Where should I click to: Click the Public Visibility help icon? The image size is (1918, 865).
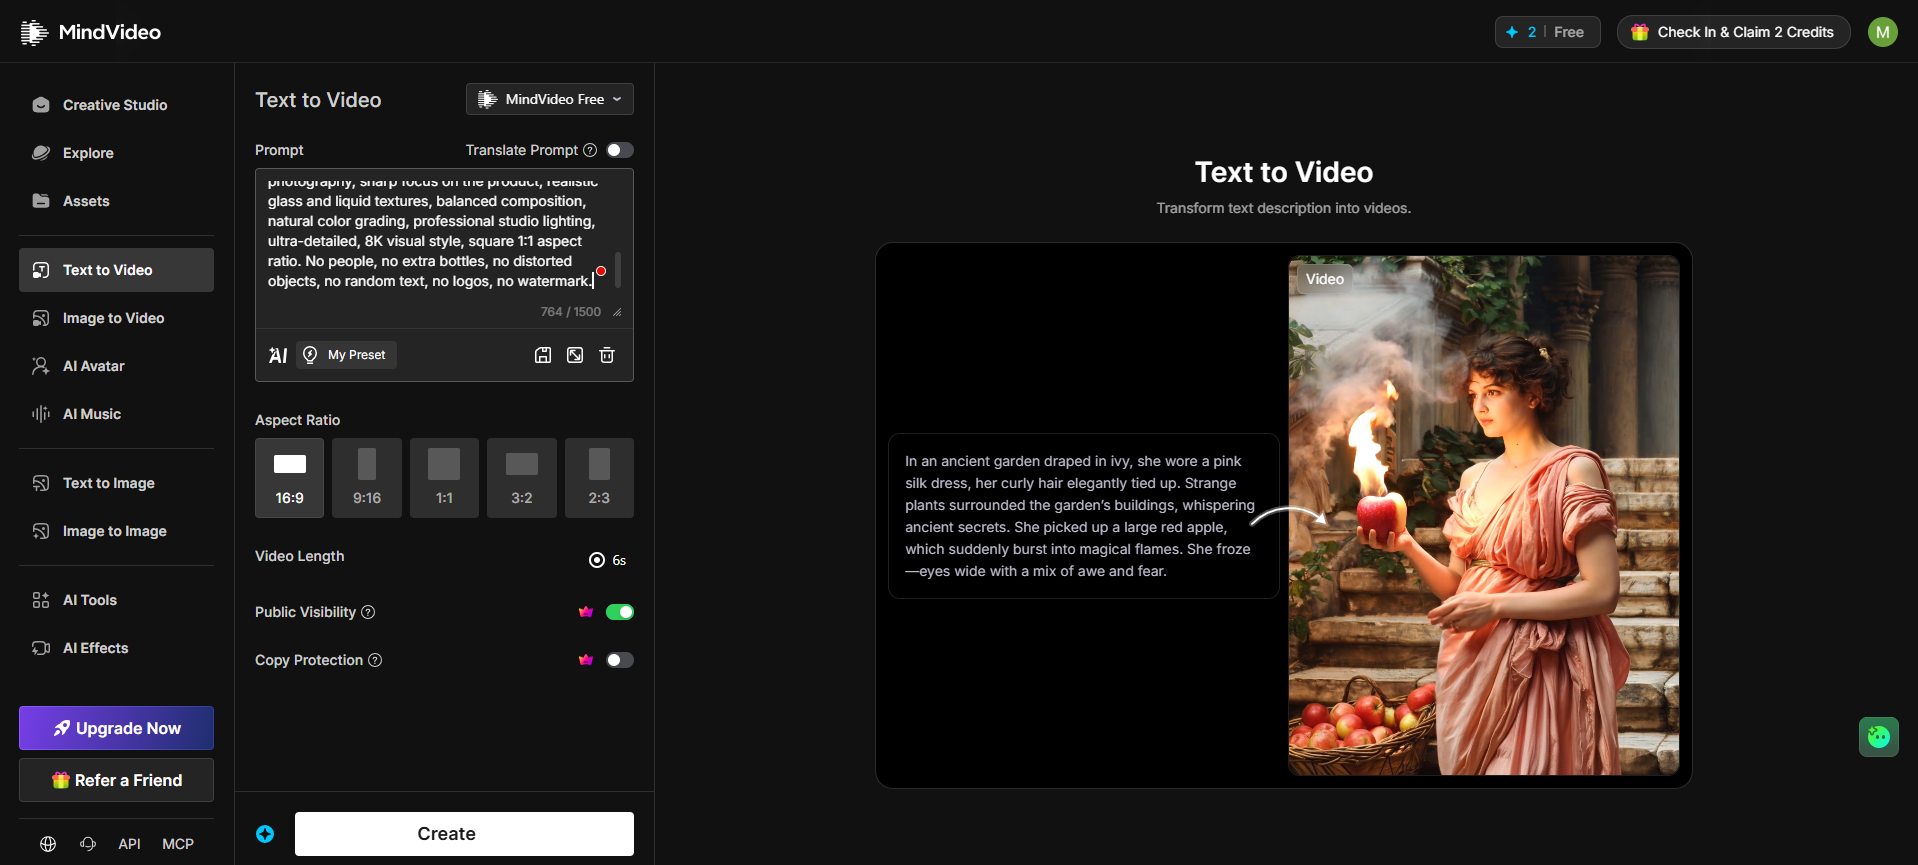[x=368, y=612]
